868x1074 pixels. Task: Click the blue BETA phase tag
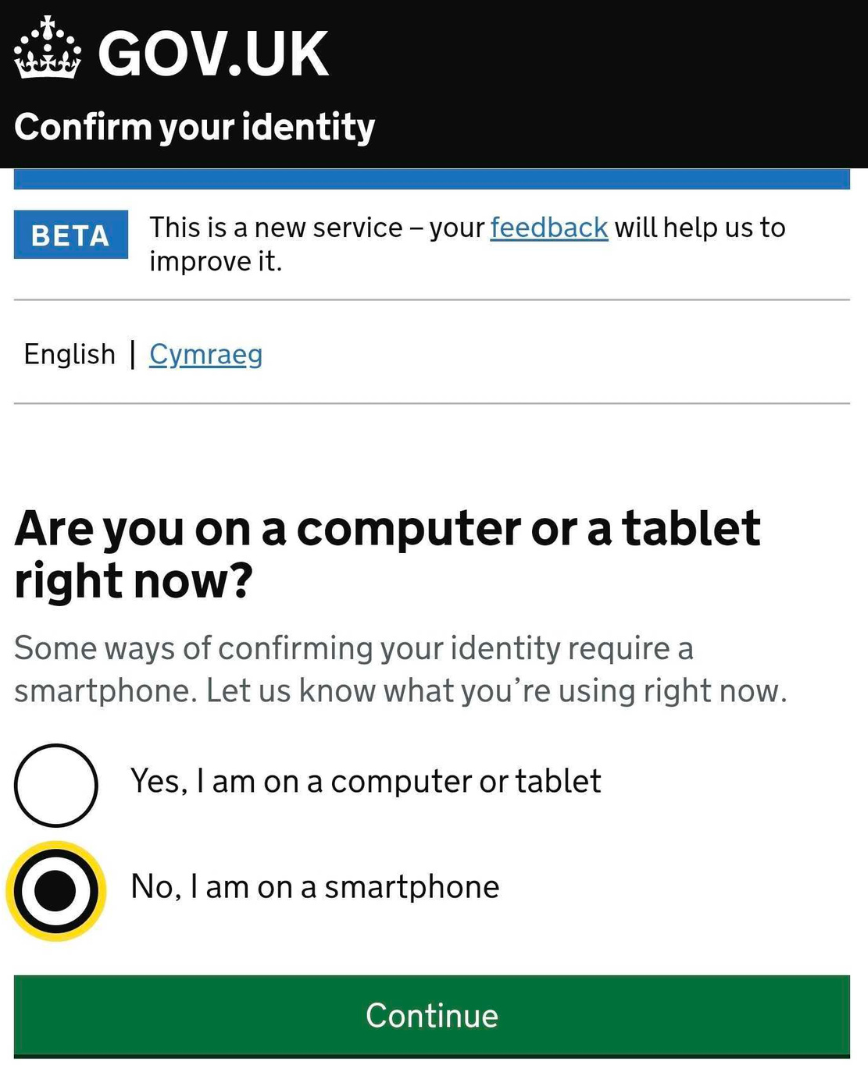click(x=70, y=236)
